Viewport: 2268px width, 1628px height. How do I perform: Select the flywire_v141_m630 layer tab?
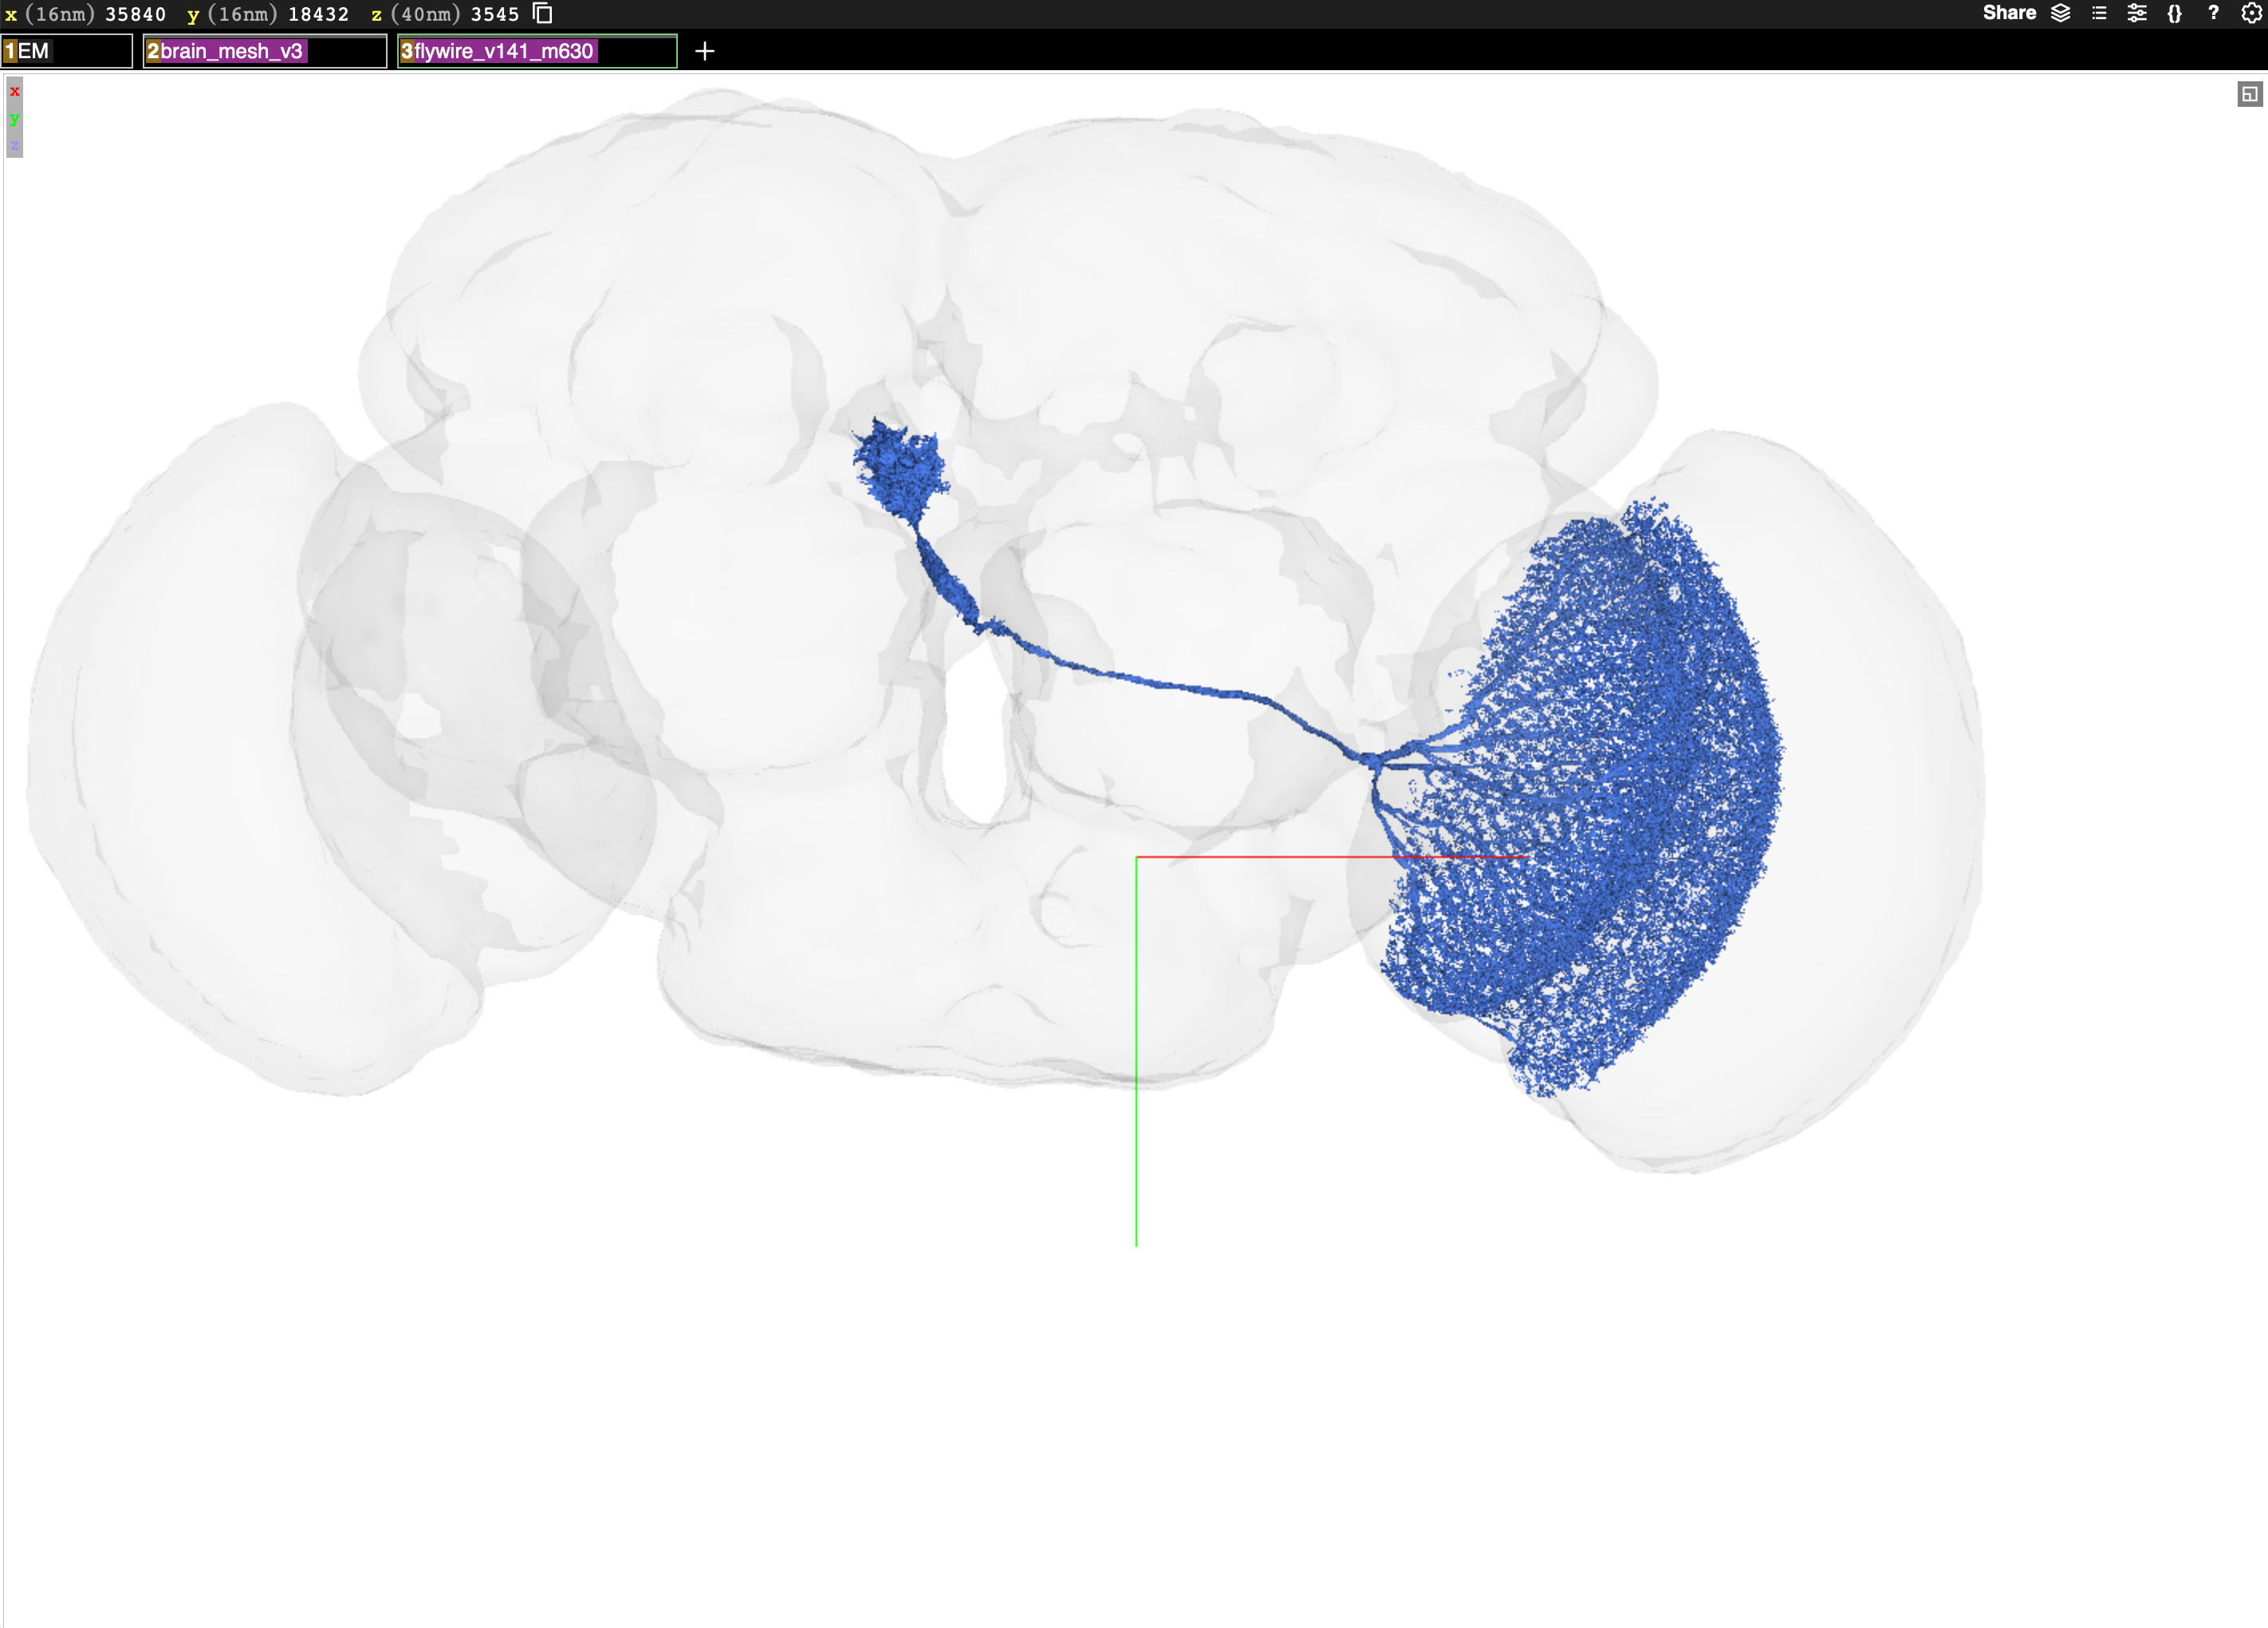click(x=500, y=51)
